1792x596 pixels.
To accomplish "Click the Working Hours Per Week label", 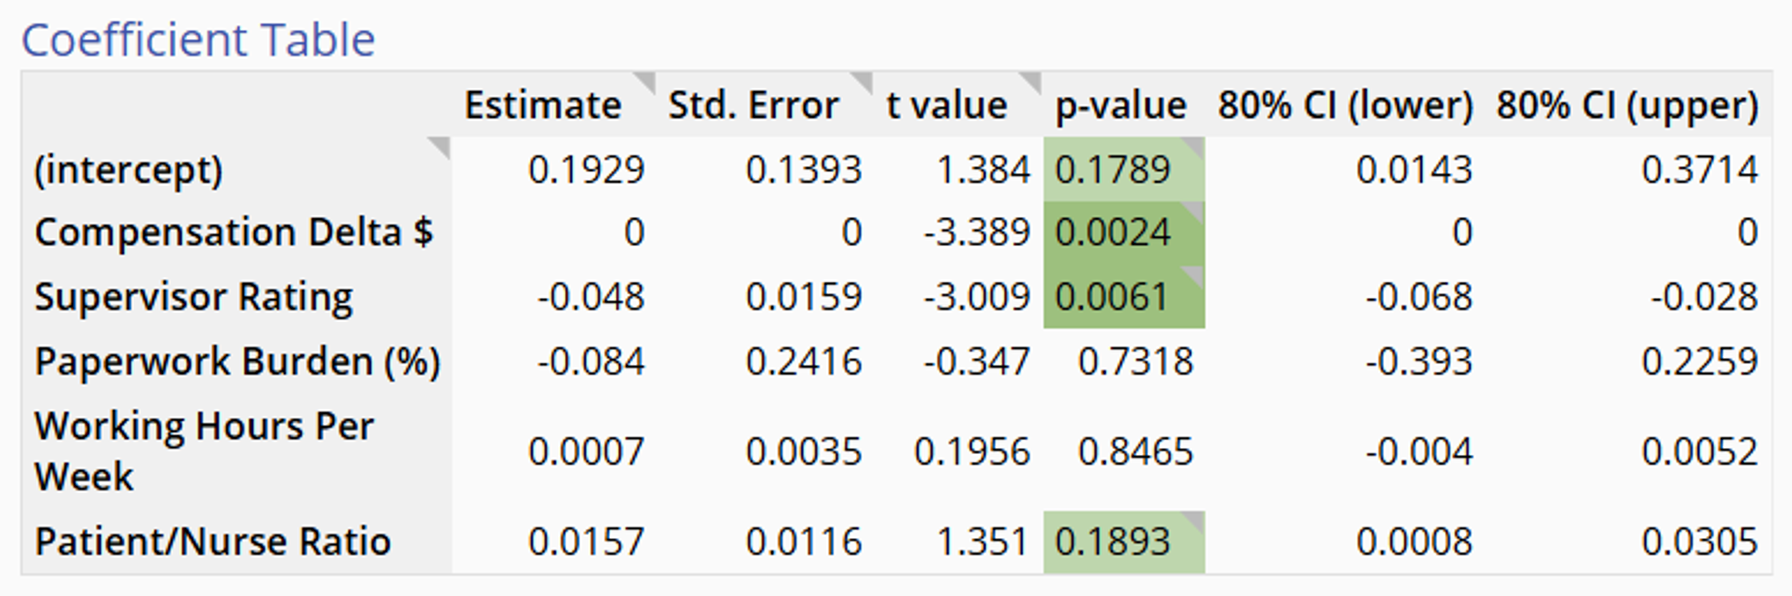I will click(204, 451).
